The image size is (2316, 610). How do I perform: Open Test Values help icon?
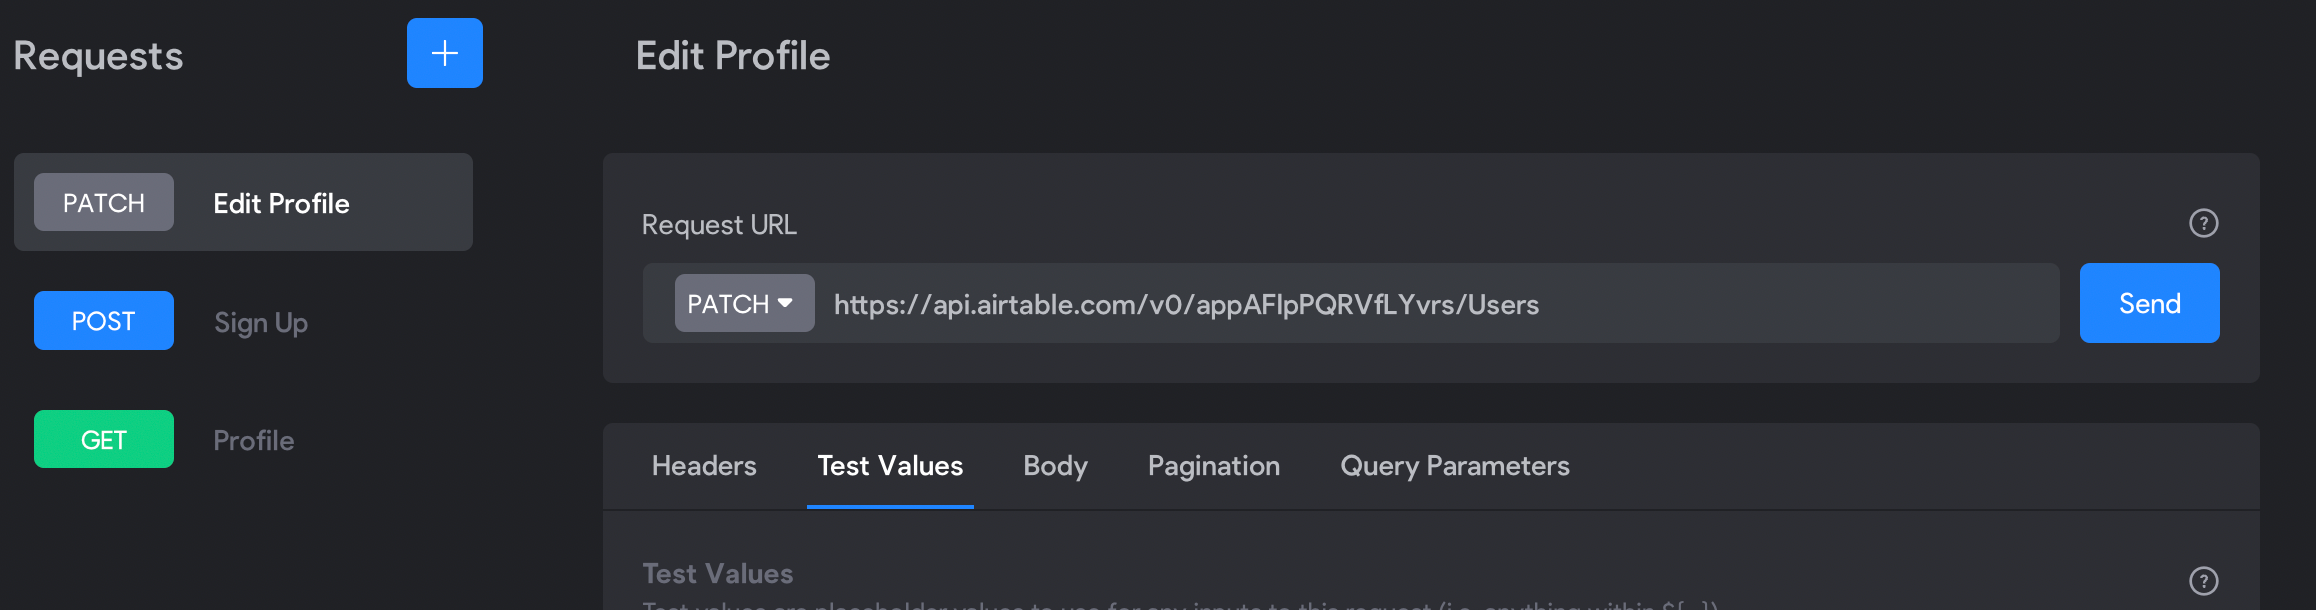coord(2204,581)
